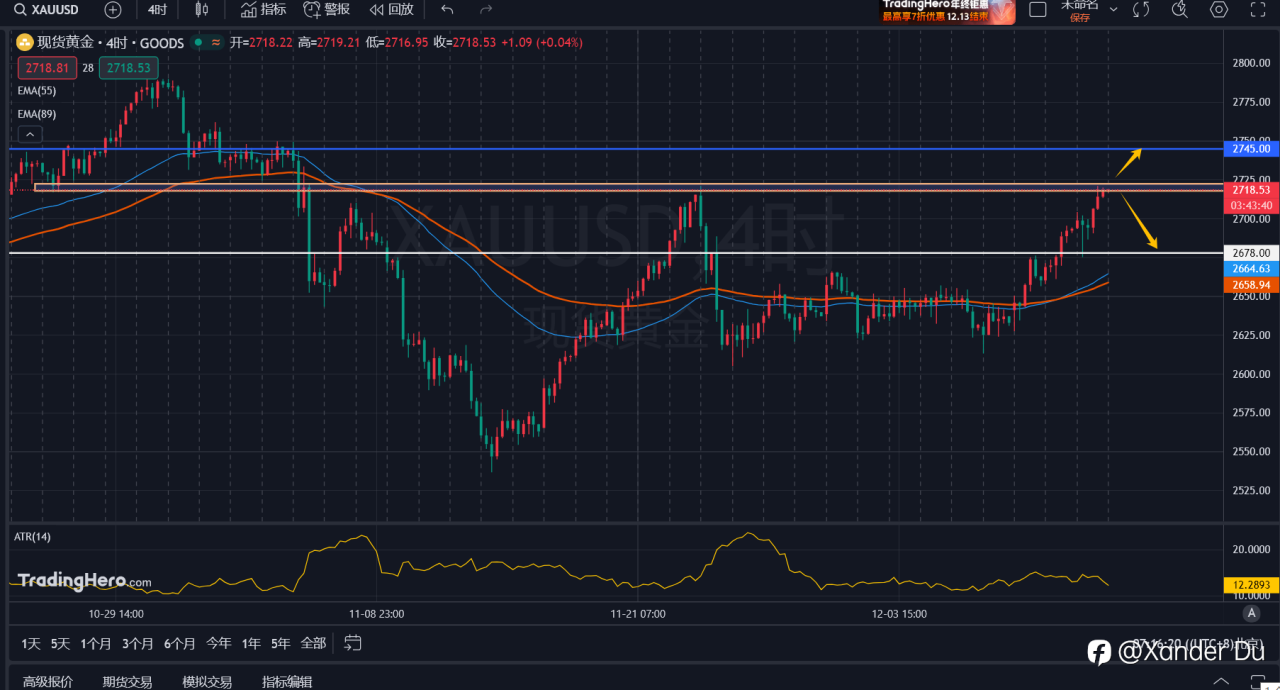Set time range to 6个月
Image resolution: width=1280 pixels, height=690 pixels.
(x=180, y=643)
